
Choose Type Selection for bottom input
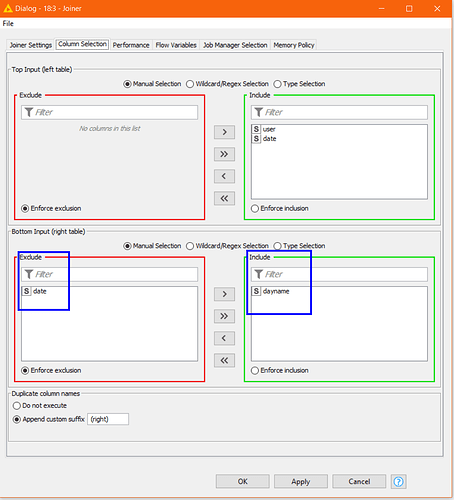click(x=299, y=246)
